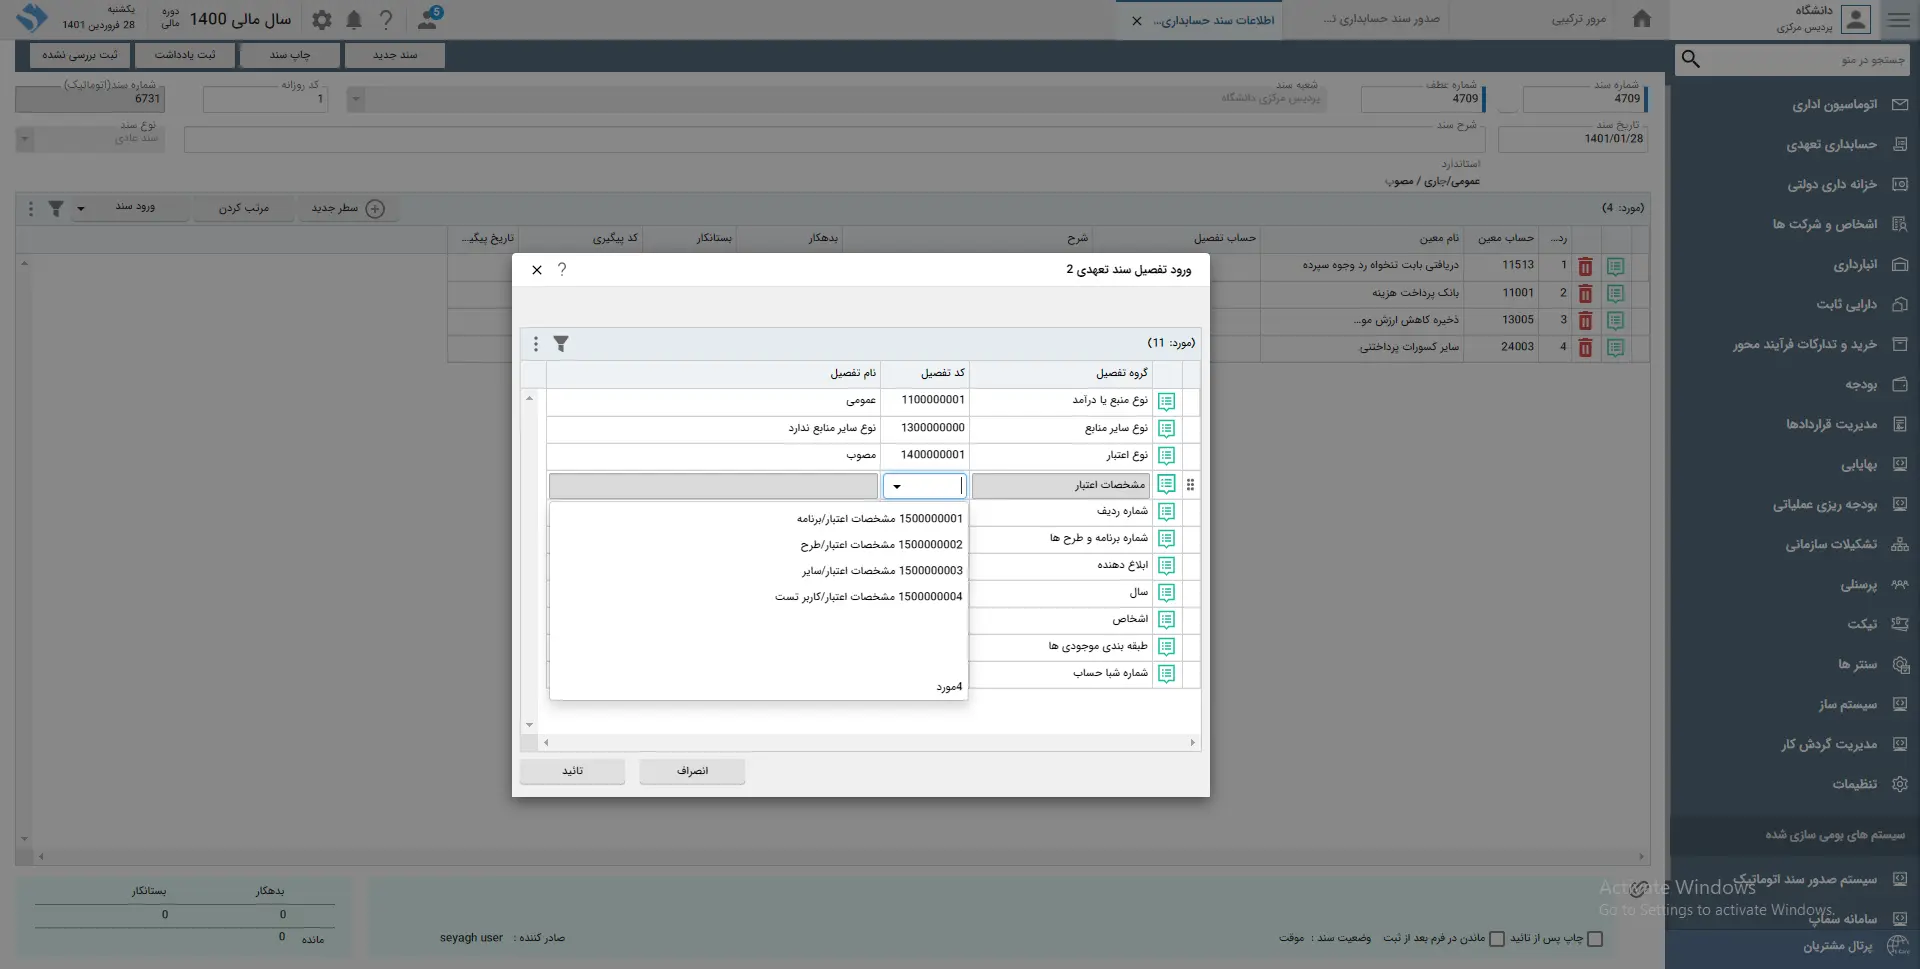The height and width of the screenshot is (969, 1920).
Task: Click the detail icon for the نوع اعتبار row
Action: pyautogui.click(x=1166, y=456)
